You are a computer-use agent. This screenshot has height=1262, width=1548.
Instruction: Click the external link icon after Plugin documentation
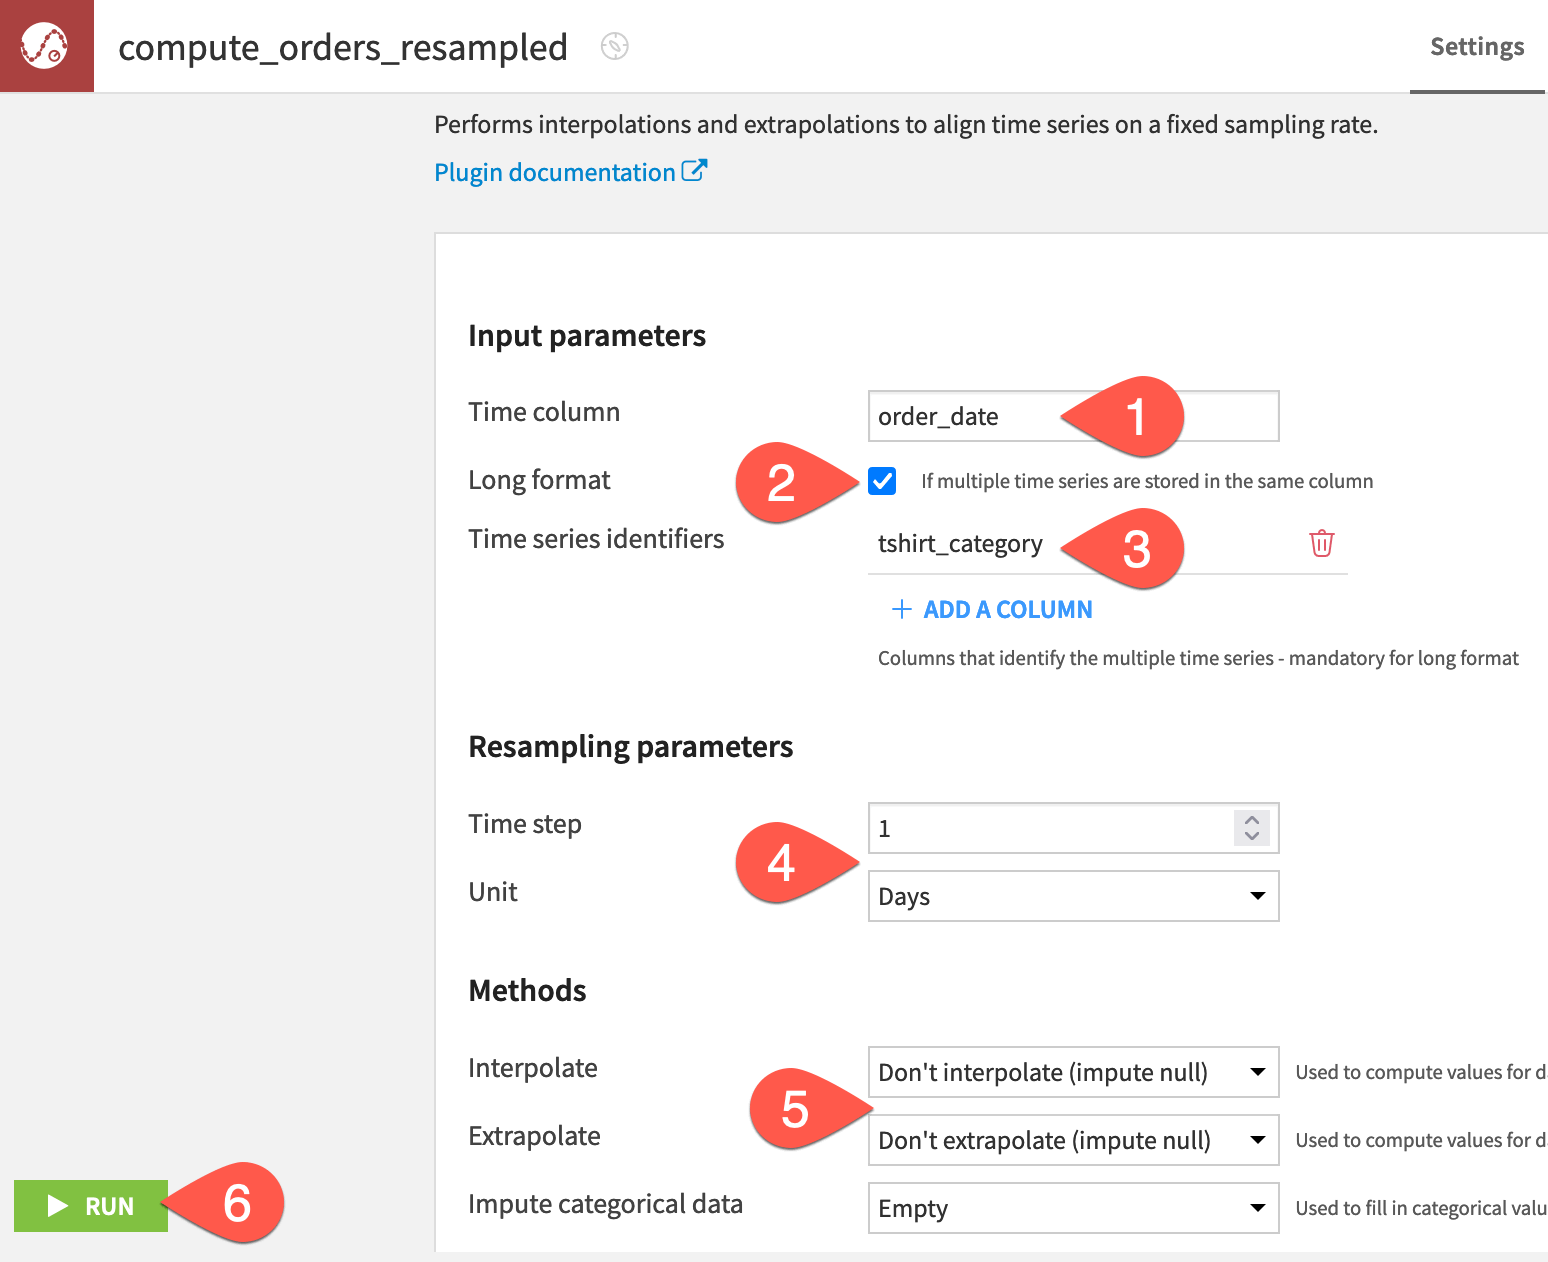pos(695,170)
